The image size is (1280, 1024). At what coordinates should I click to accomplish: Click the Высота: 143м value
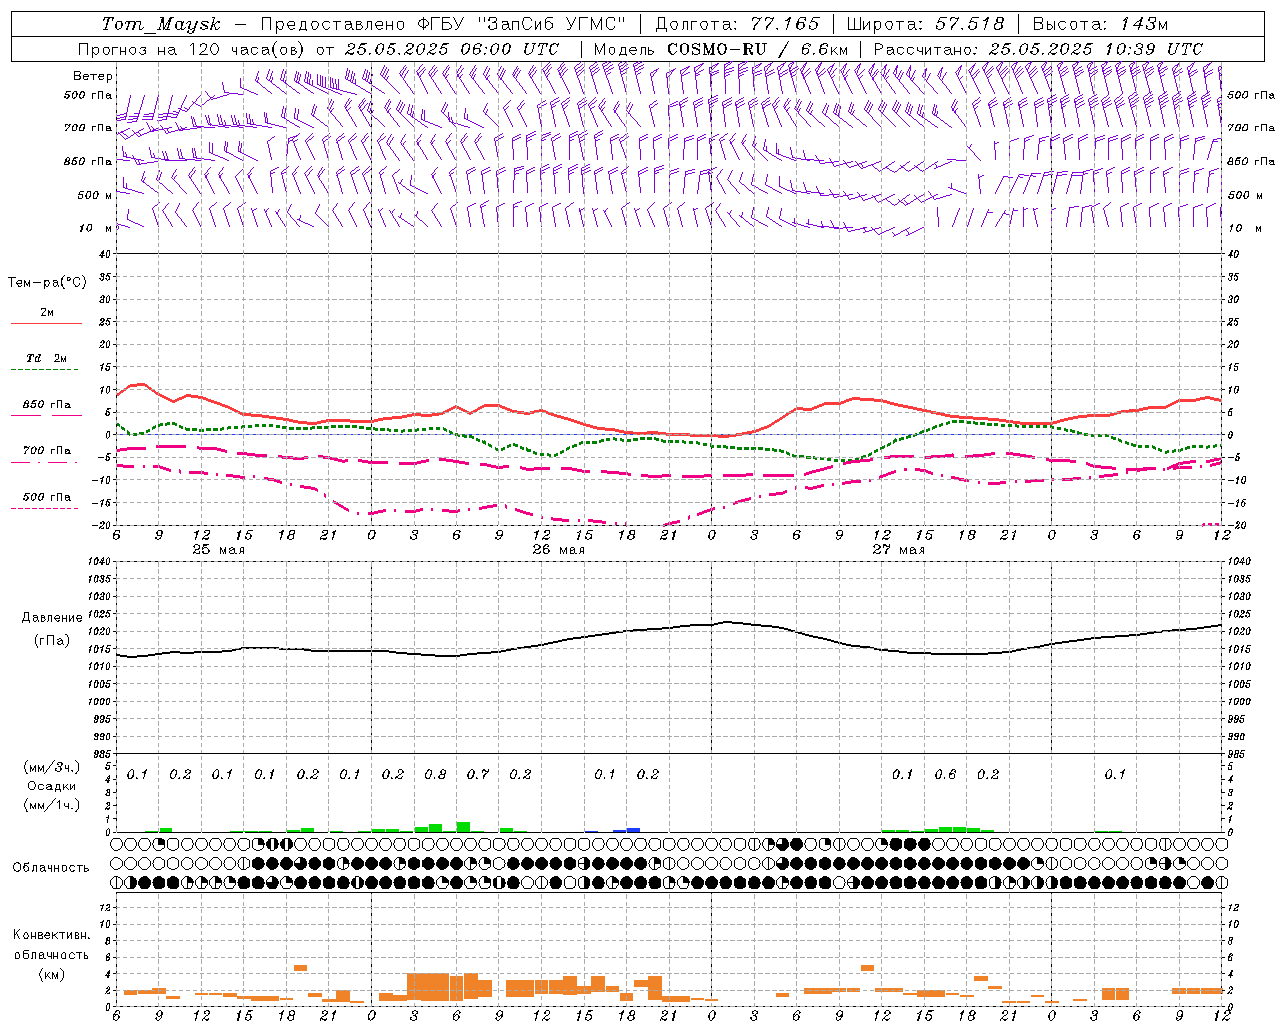(x=1100, y=24)
